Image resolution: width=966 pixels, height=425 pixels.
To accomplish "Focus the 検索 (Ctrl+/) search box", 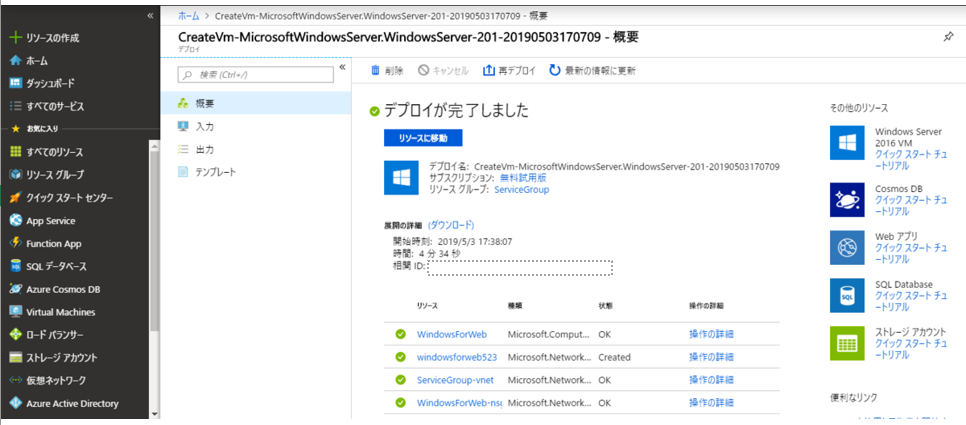I will click(255, 75).
